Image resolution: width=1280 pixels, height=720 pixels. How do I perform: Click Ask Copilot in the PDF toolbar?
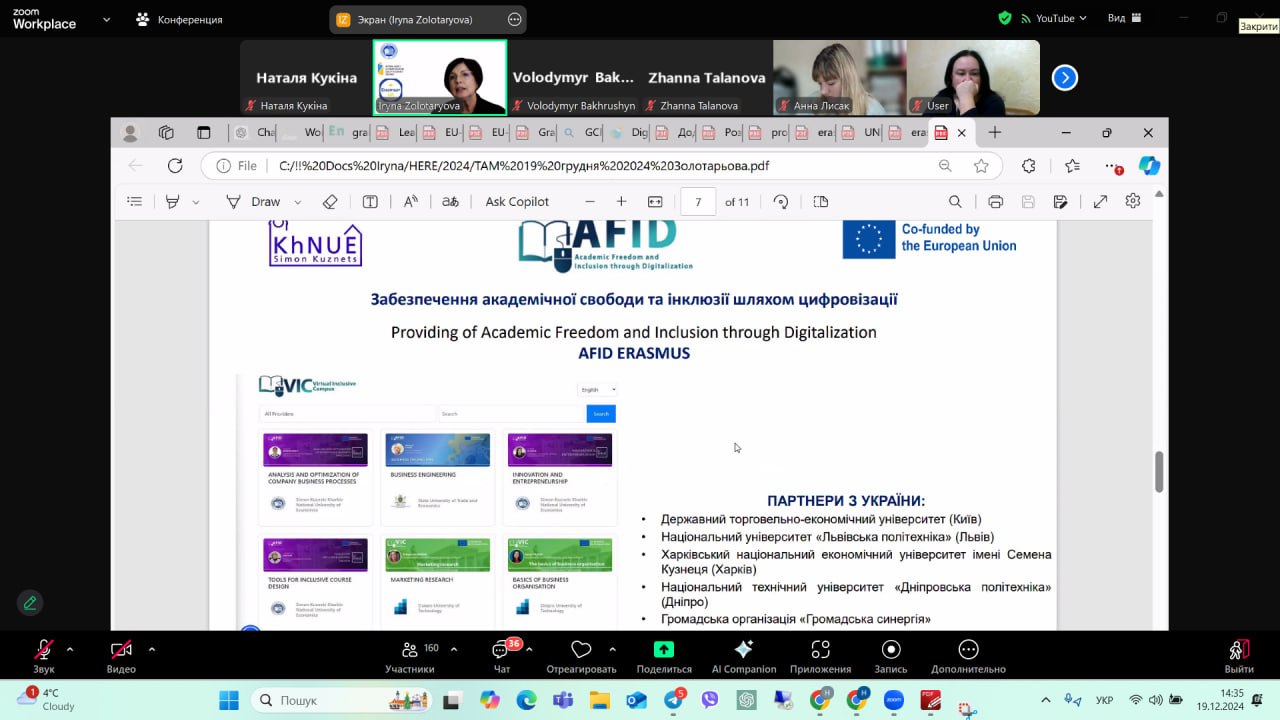517,202
